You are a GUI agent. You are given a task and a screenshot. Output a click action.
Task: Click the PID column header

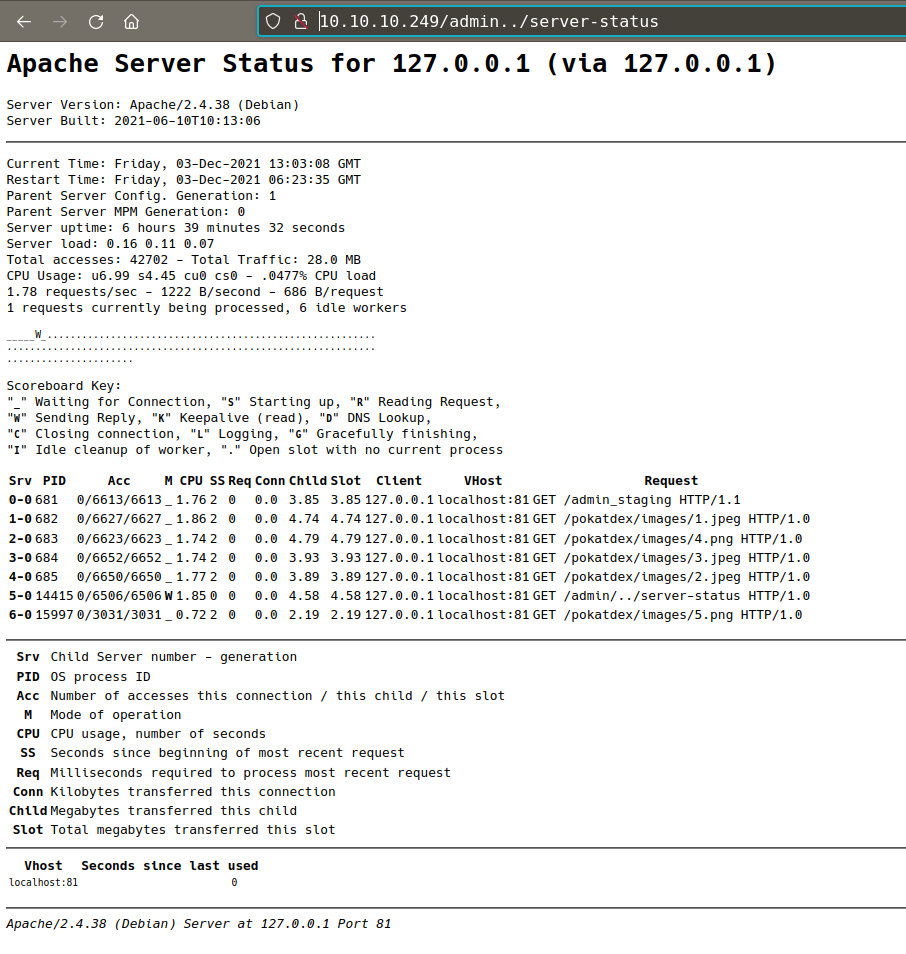(x=54, y=481)
